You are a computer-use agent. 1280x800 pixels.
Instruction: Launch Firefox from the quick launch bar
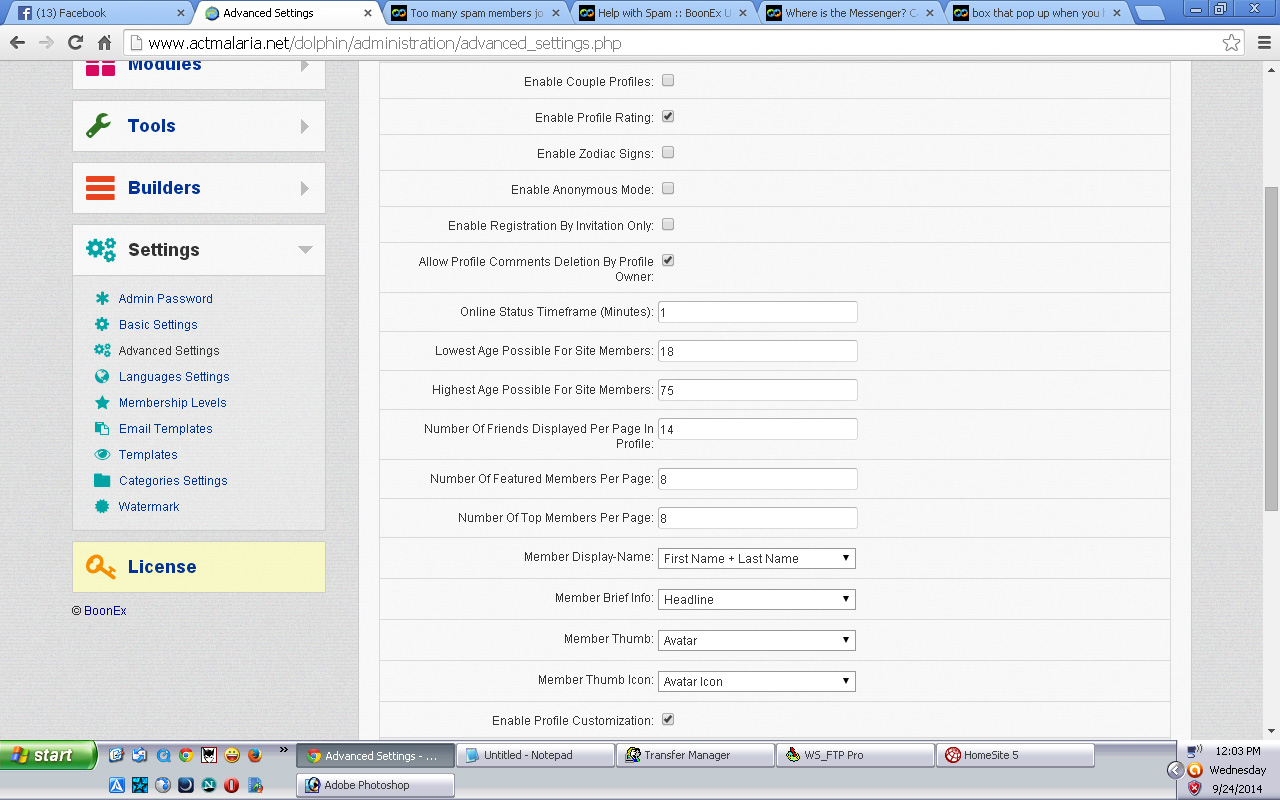coord(255,755)
